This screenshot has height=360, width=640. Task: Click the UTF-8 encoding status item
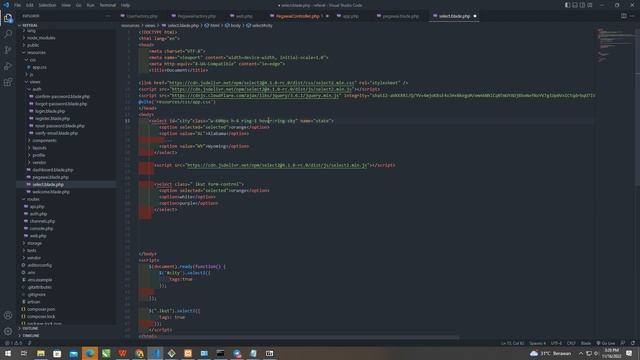tap(556, 343)
